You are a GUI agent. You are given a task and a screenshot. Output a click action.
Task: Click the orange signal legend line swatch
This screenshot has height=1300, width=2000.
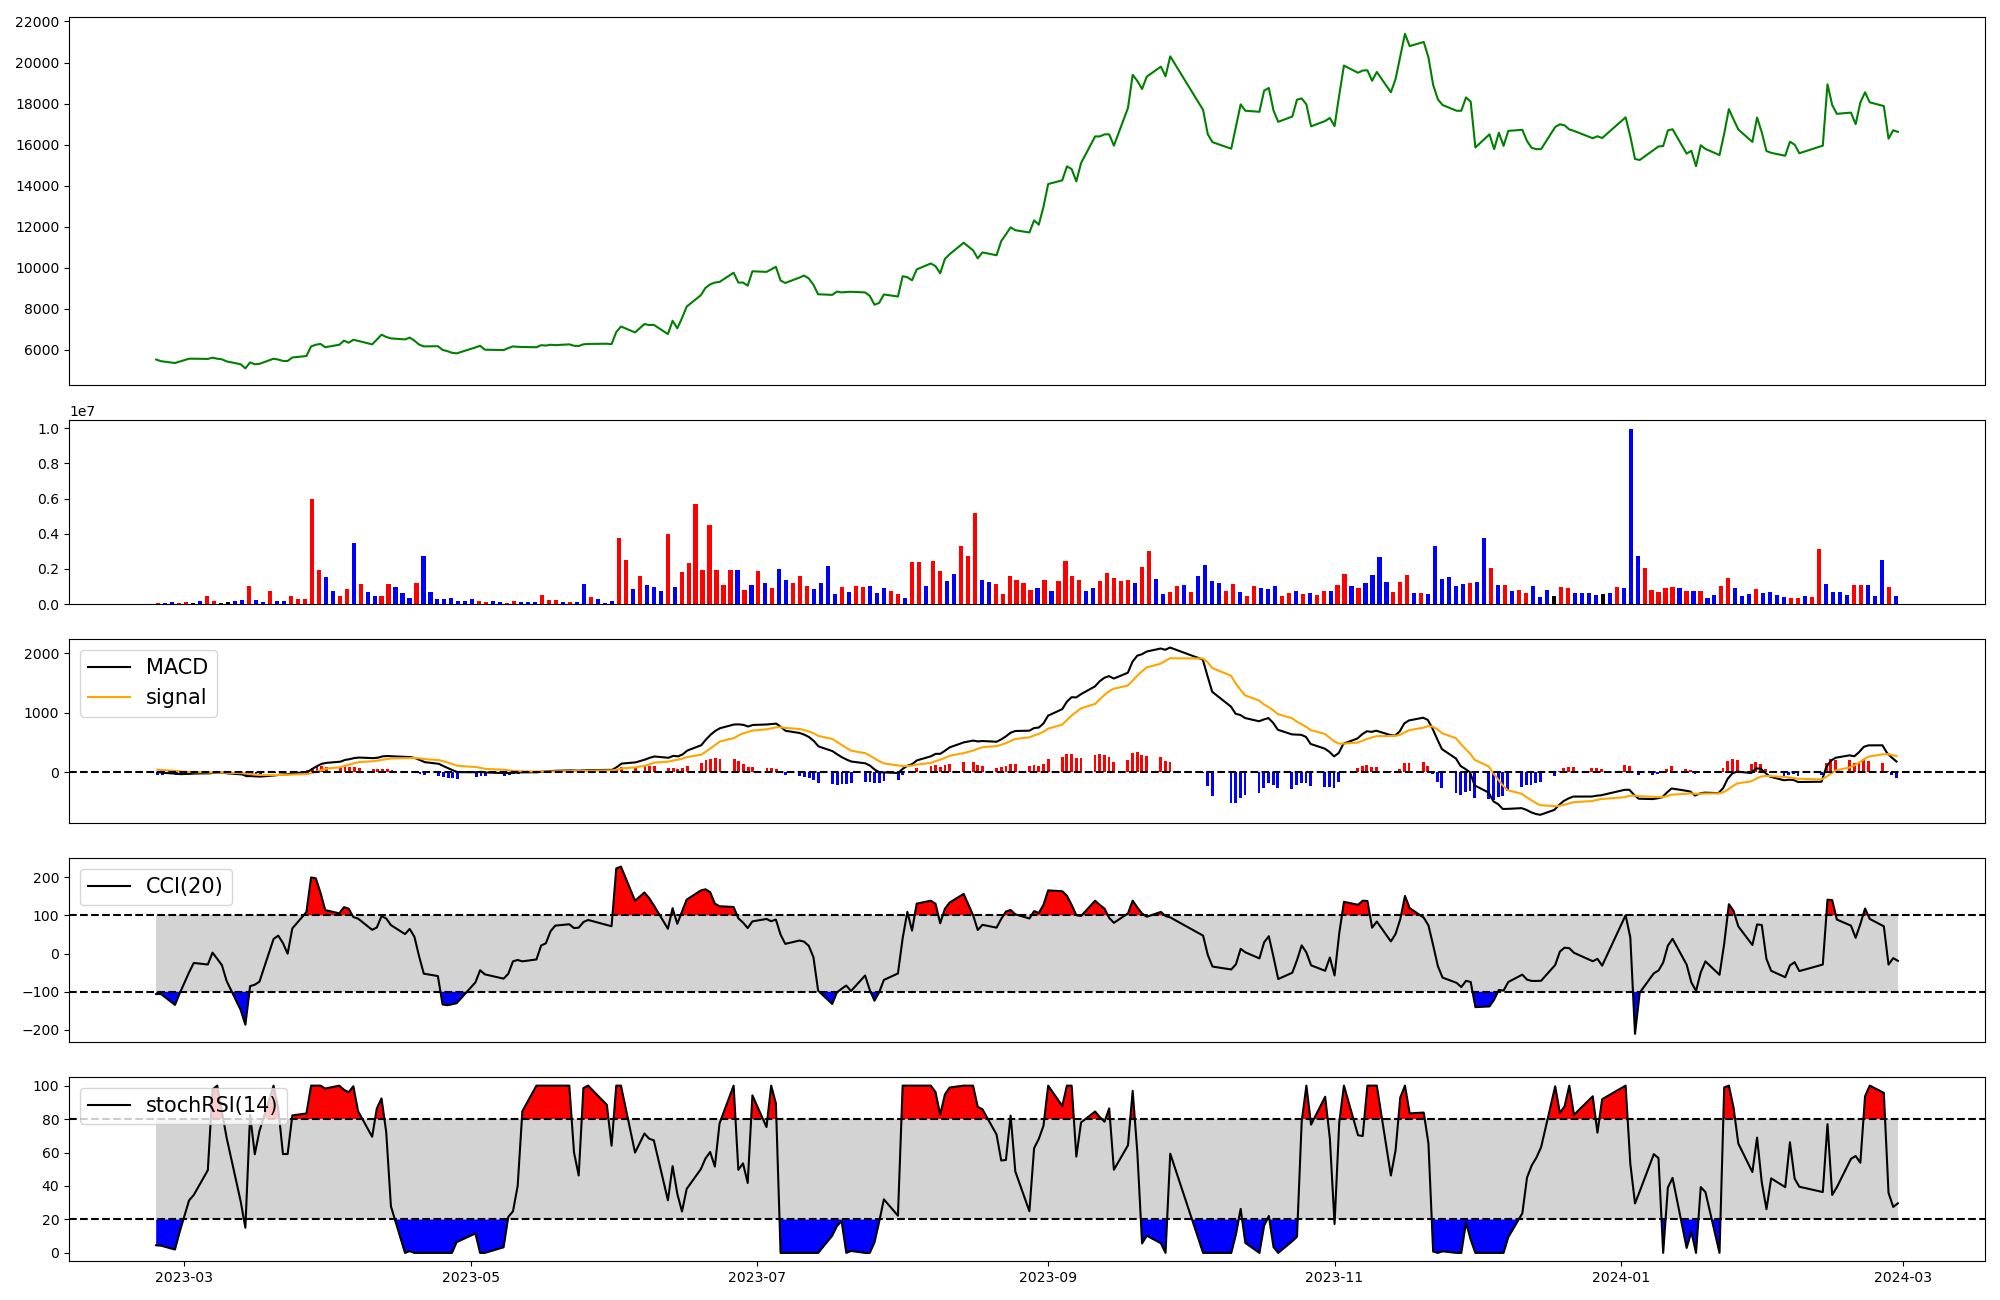109,697
